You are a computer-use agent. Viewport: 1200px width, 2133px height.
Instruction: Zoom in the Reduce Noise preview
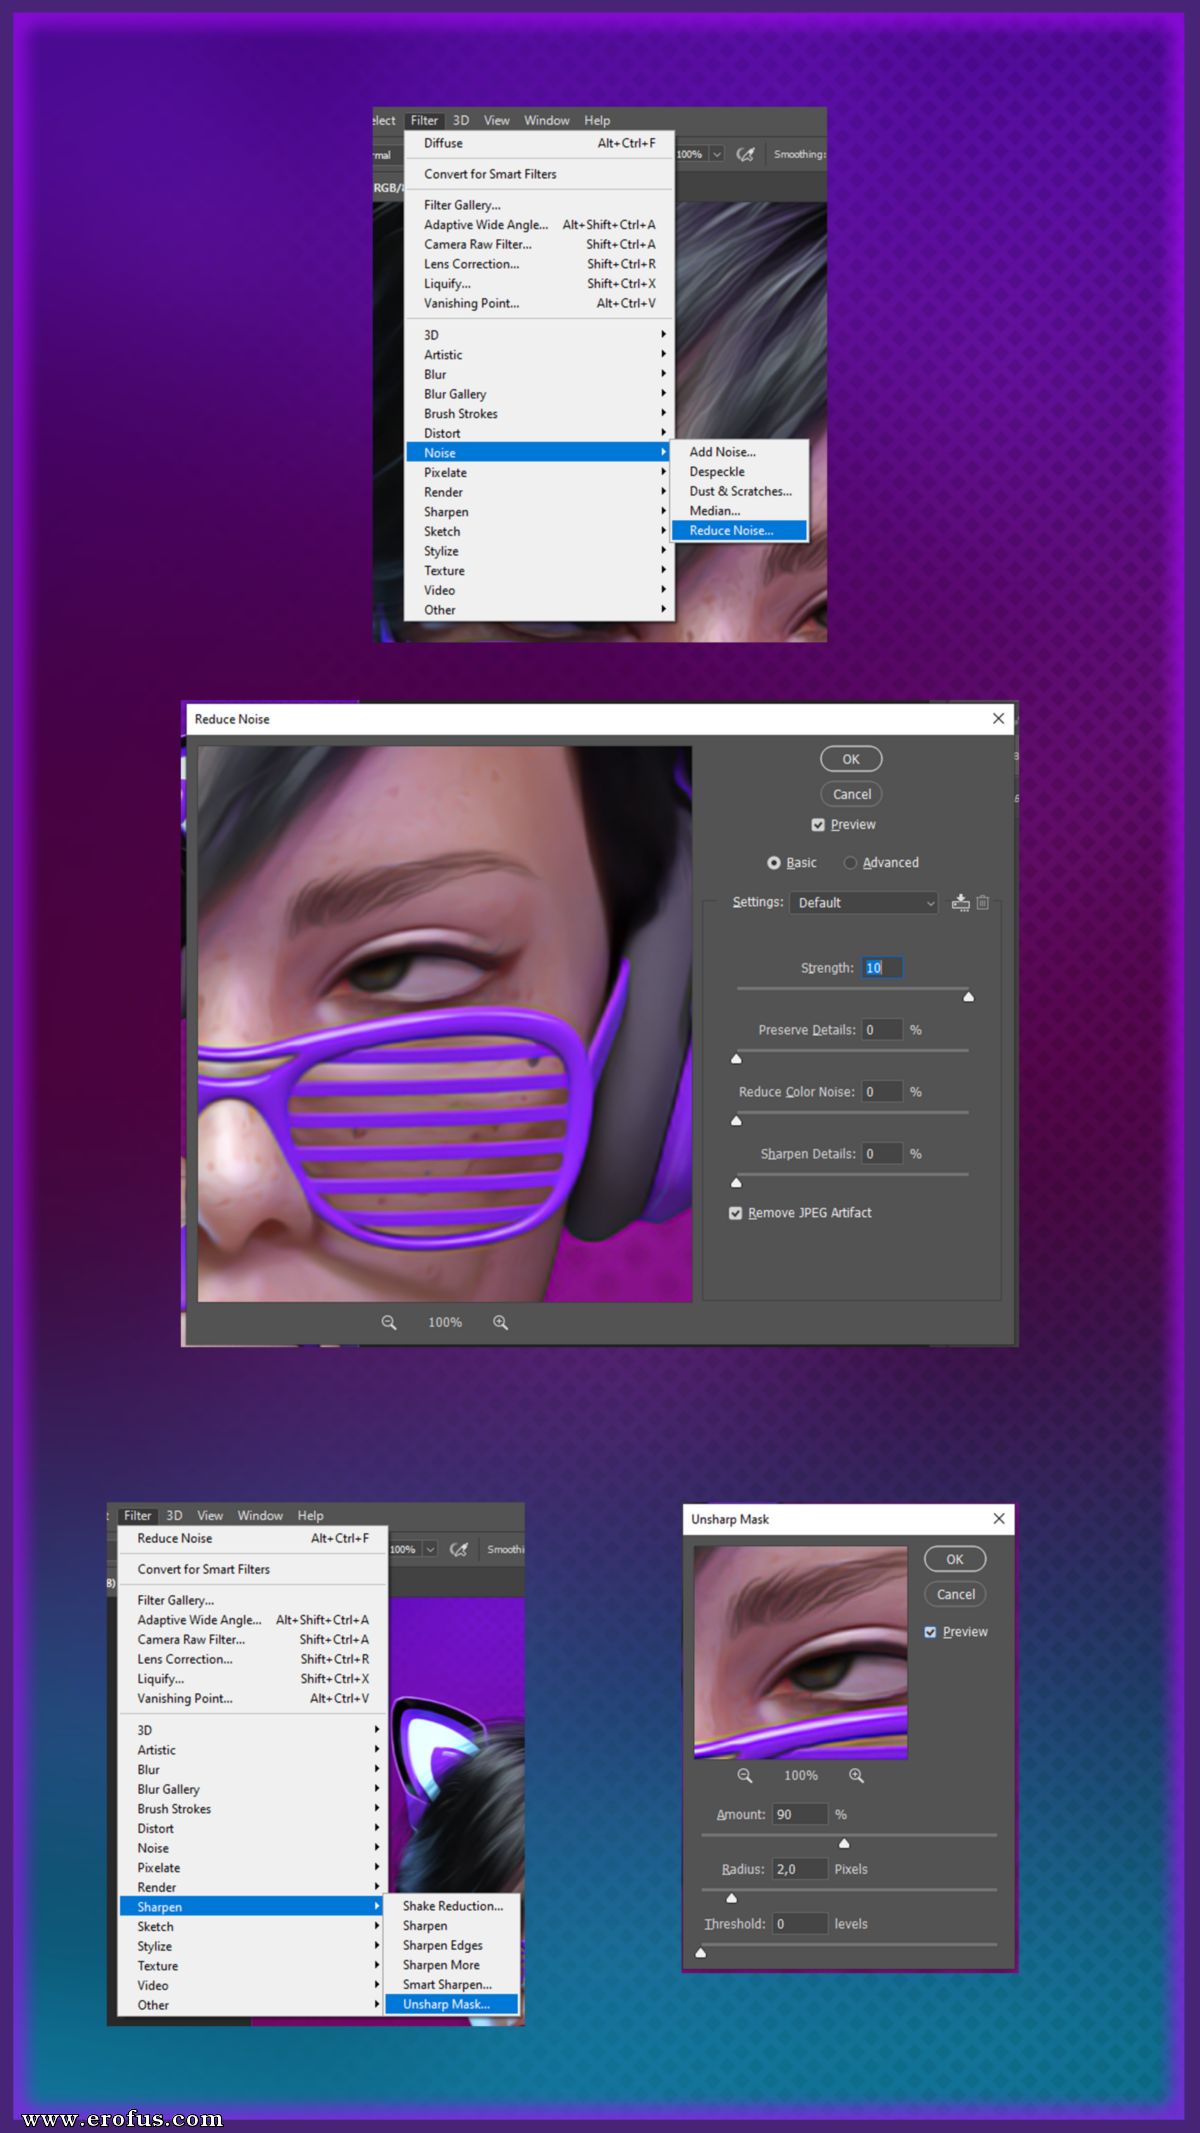(501, 1322)
